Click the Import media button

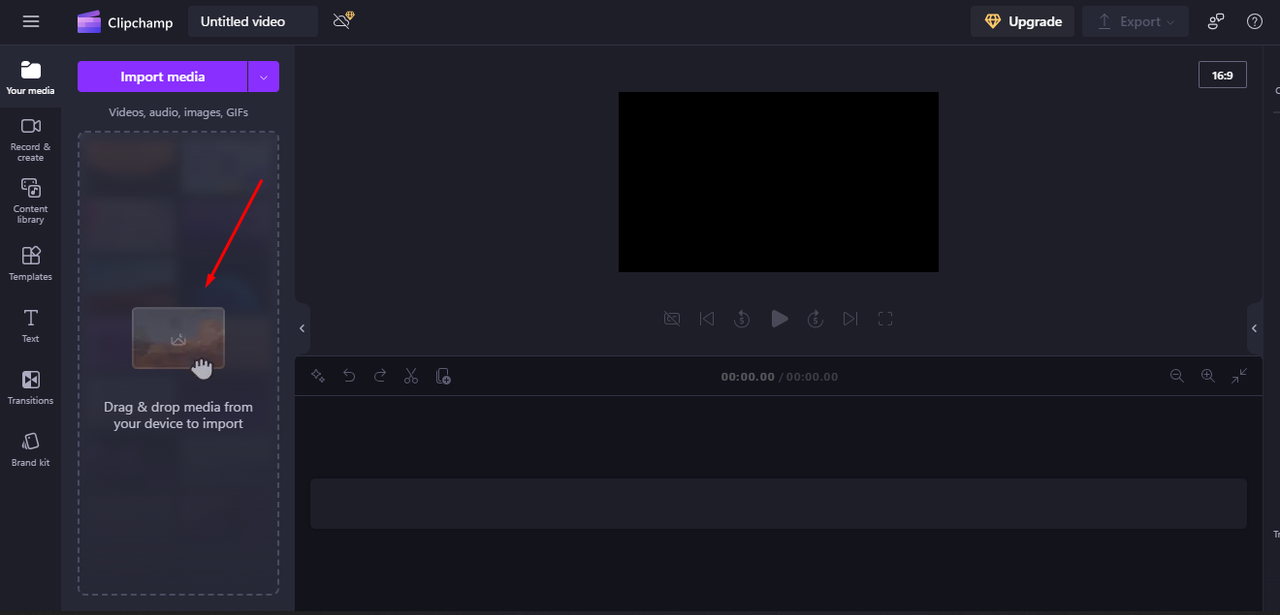coord(162,77)
